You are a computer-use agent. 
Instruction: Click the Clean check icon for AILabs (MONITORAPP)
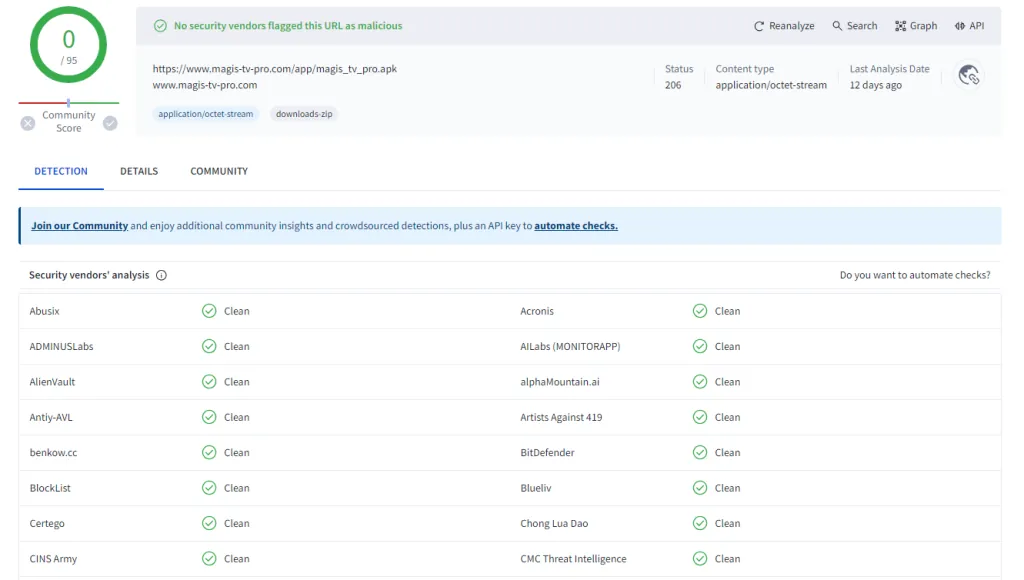700,346
